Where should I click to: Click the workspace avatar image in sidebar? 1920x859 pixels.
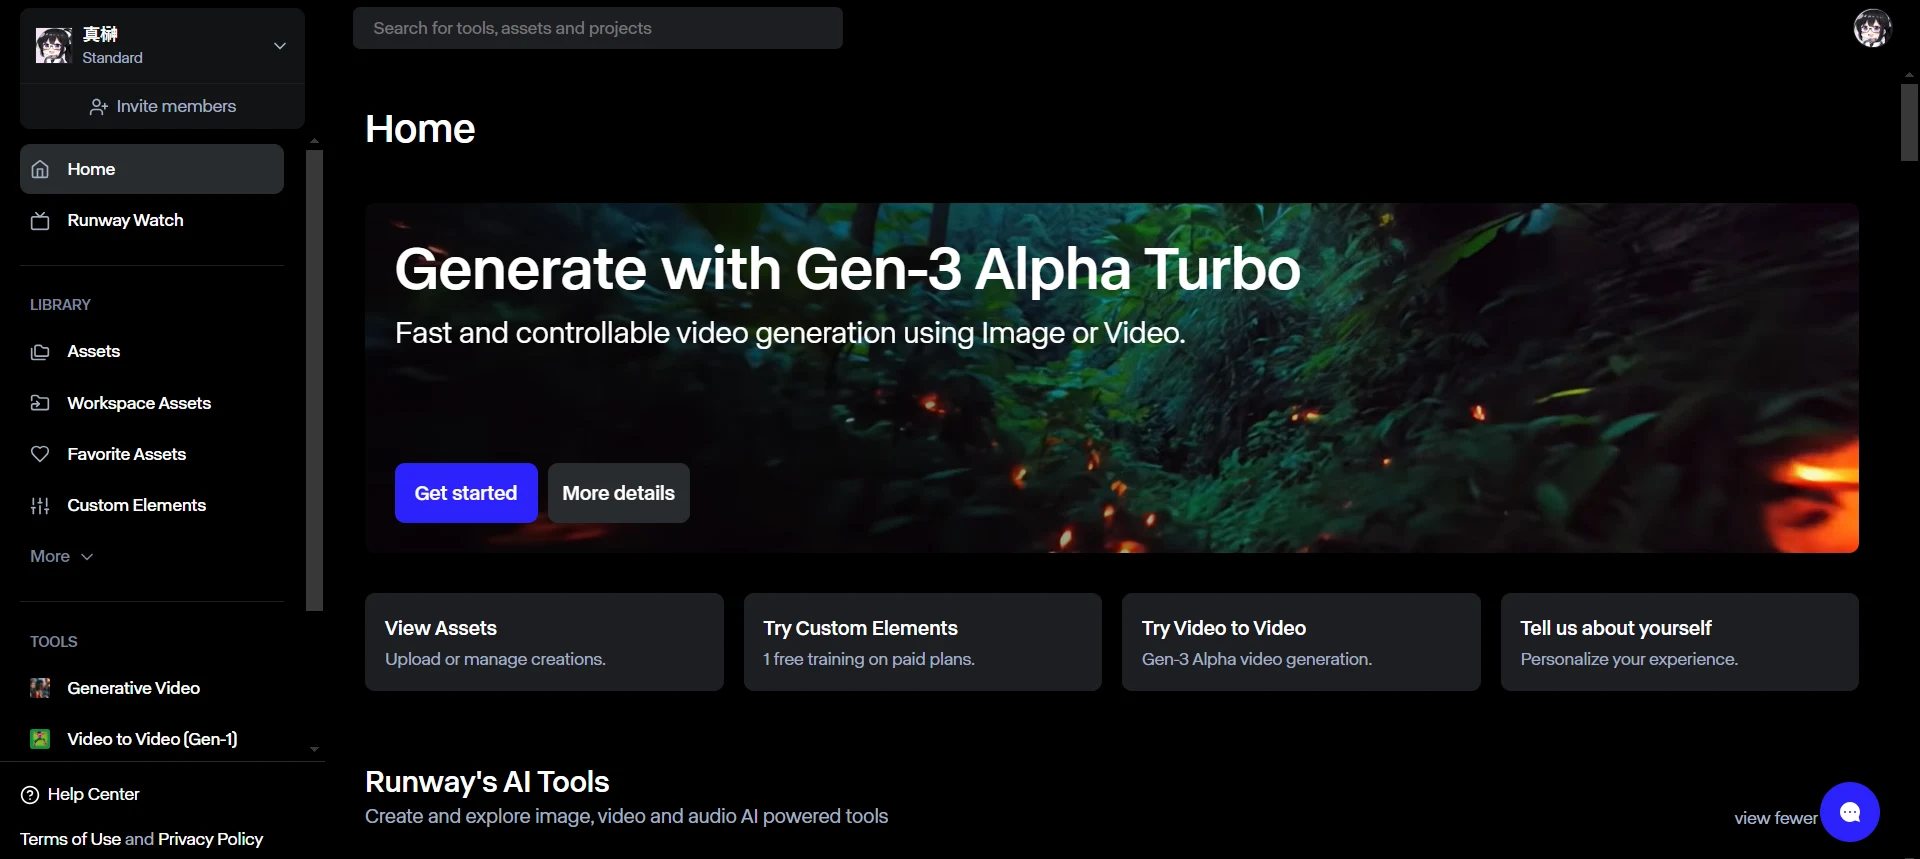[x=53, y=45]
